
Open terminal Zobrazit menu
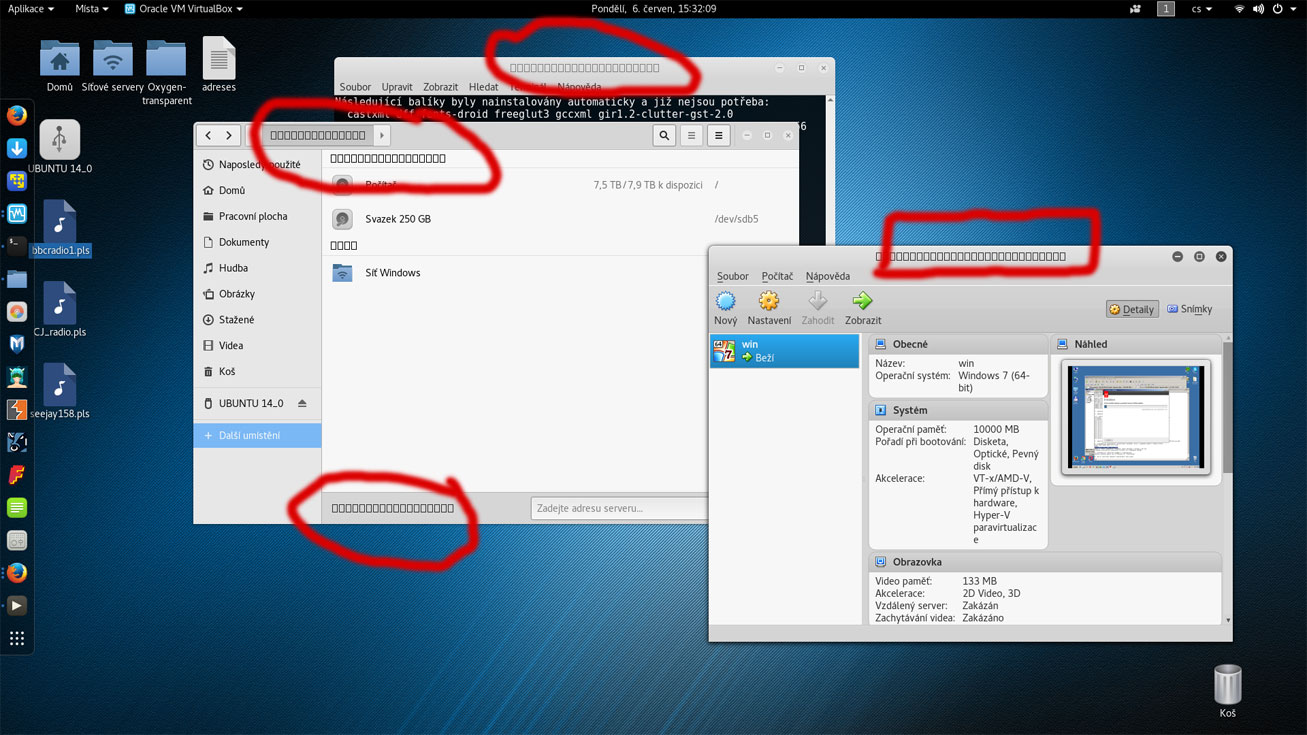440,87
